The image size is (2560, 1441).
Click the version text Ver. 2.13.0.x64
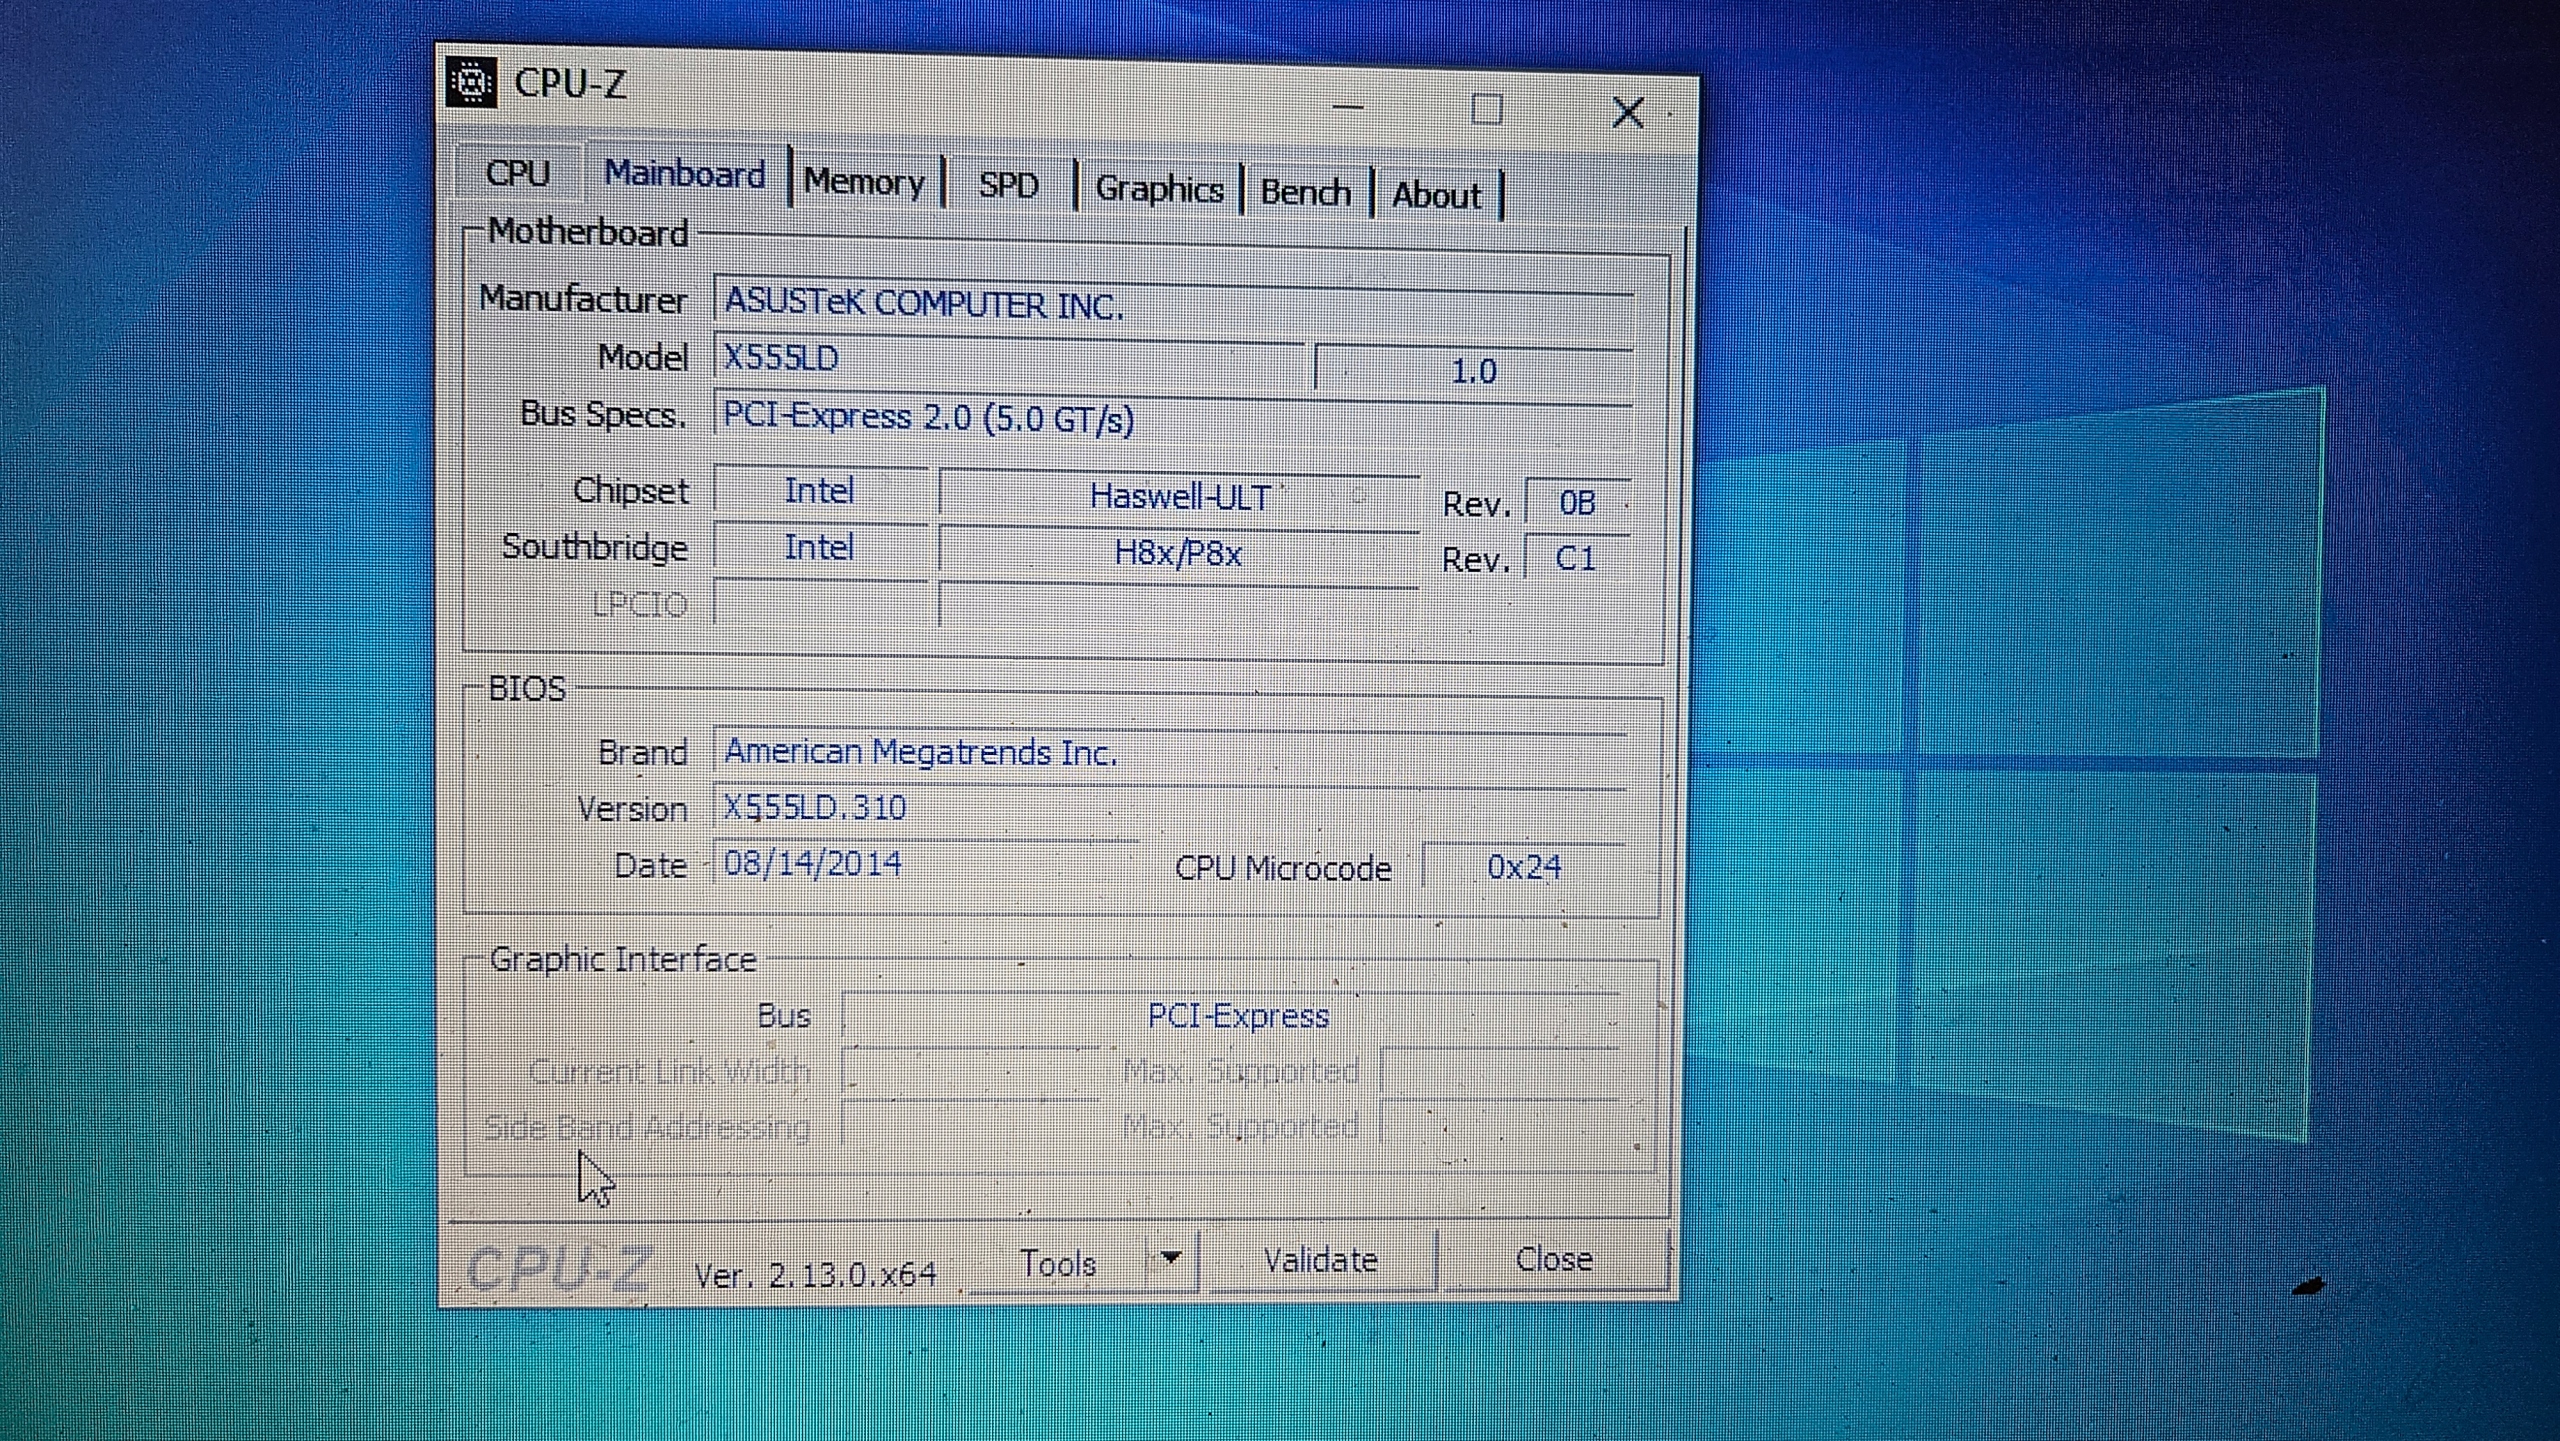(815, 1274)
